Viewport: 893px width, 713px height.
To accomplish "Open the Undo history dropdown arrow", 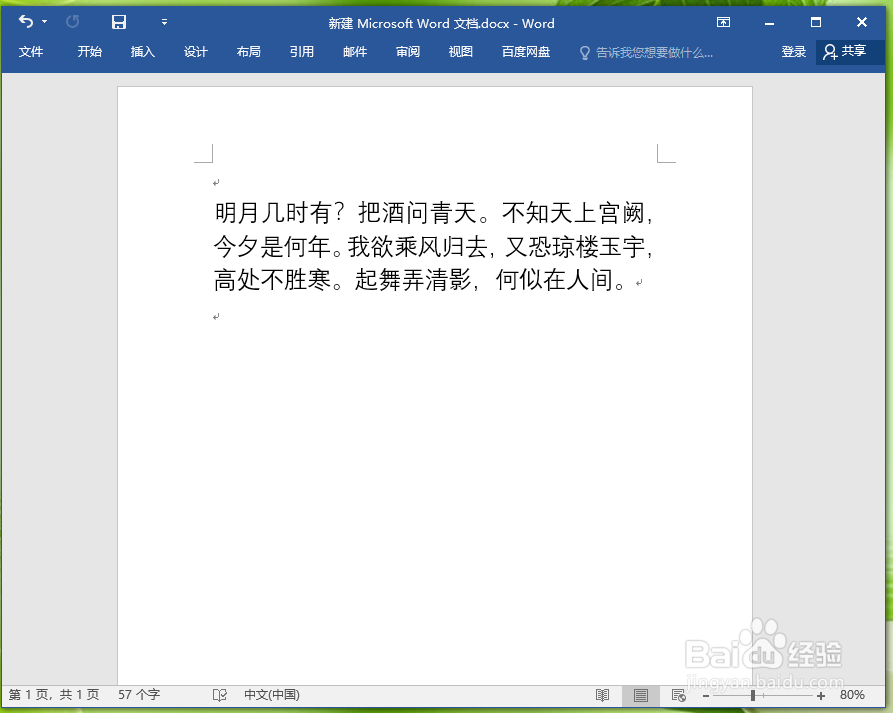I will [44, 22].
